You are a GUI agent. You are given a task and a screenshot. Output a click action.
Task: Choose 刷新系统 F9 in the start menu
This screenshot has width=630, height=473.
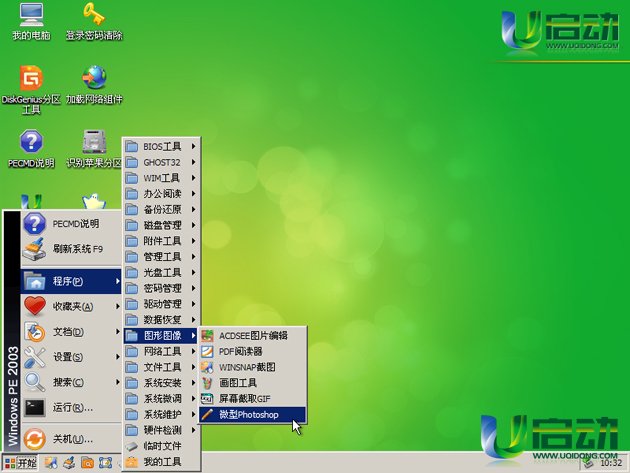[71, 249]
